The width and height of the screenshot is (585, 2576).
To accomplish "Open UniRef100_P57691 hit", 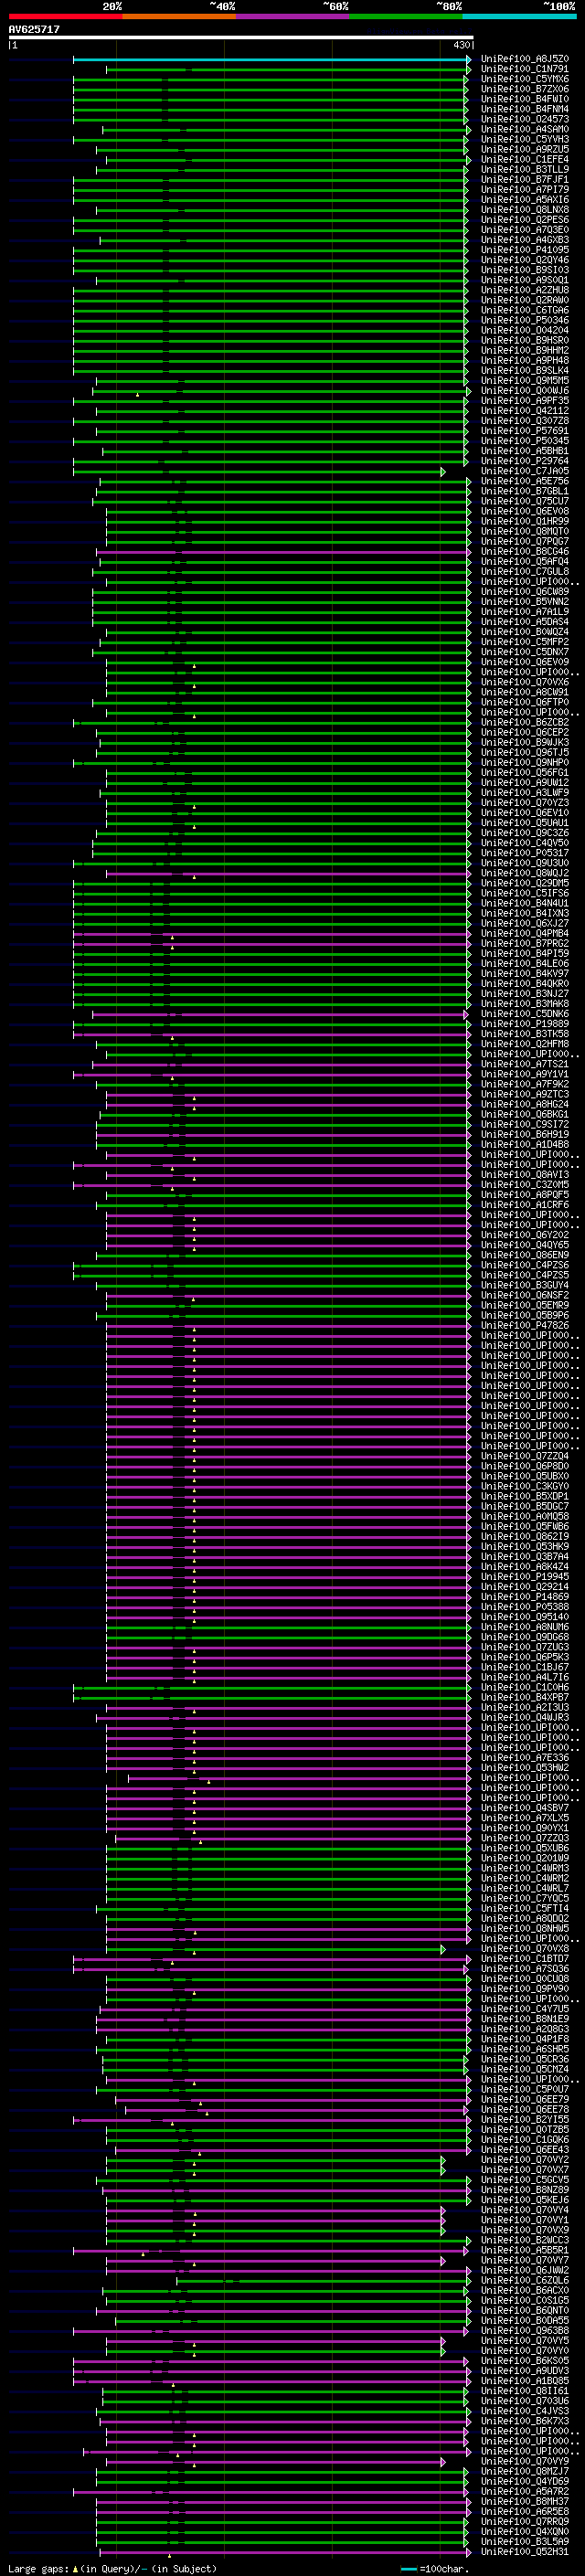I will point(524,431).
